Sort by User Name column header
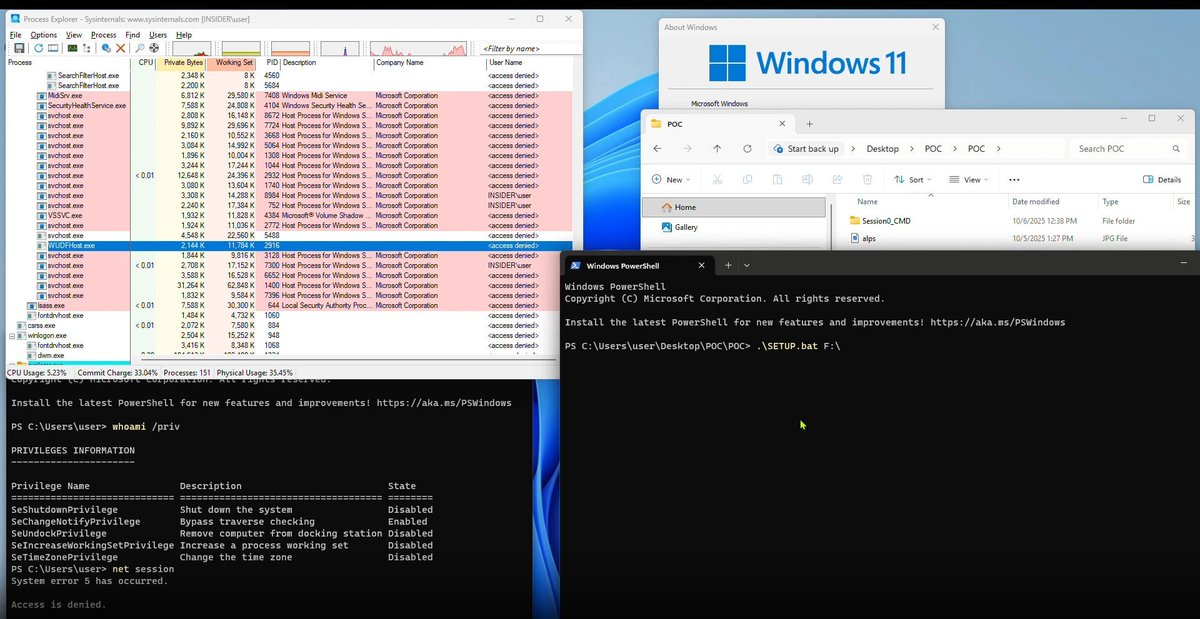The height and width of the screenshot is (619, 1200). coord(529,62)
